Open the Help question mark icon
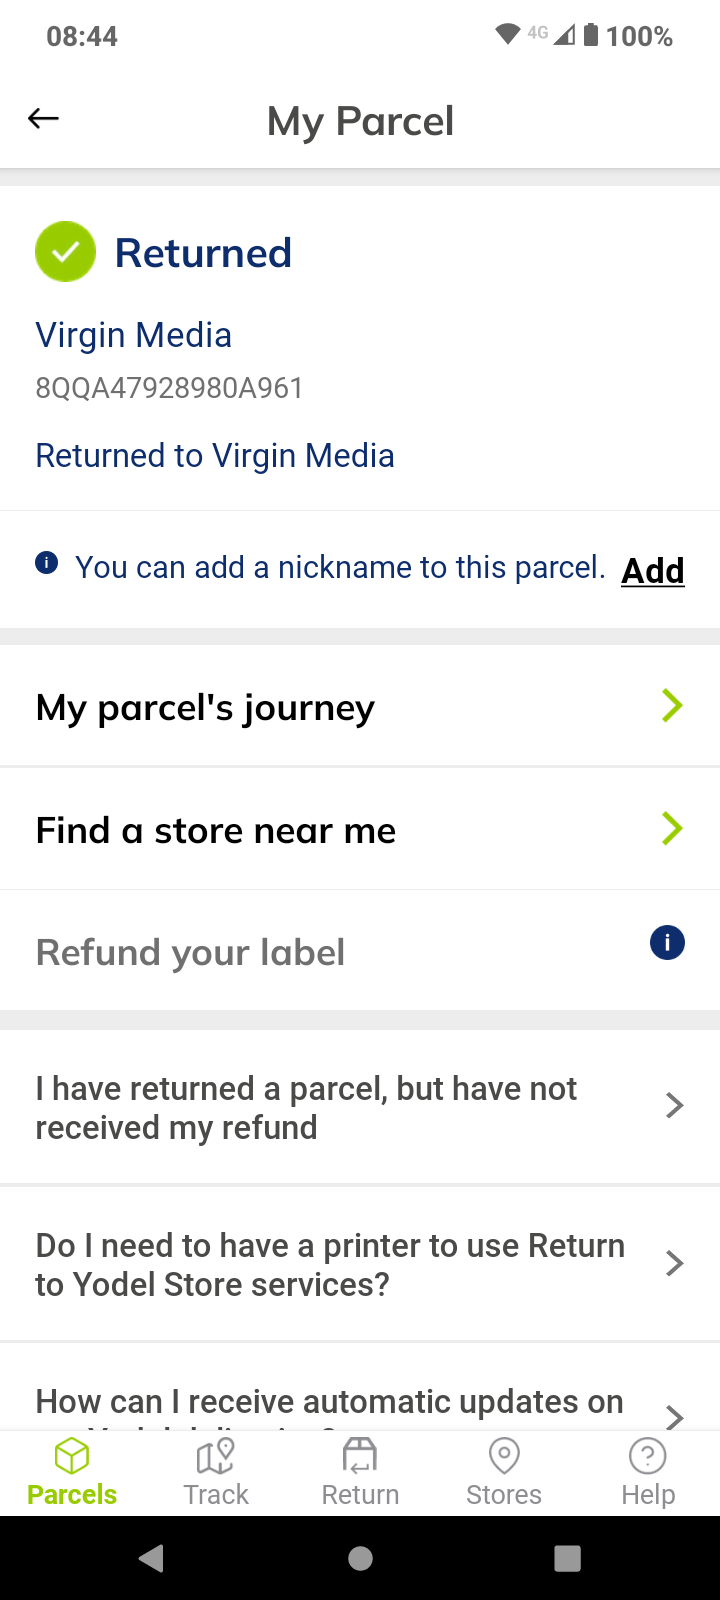Screen dimensions: 720x1600 coord(648,1456)
